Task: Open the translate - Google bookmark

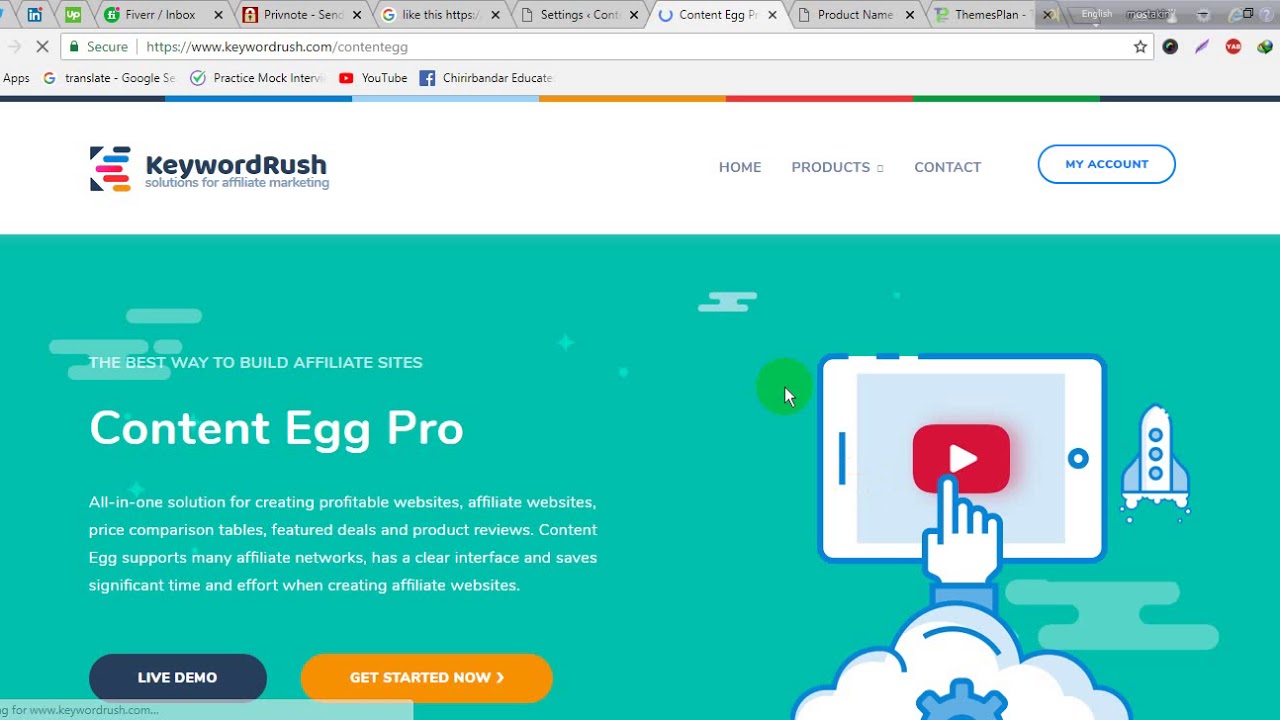Action: pos(109,78)
